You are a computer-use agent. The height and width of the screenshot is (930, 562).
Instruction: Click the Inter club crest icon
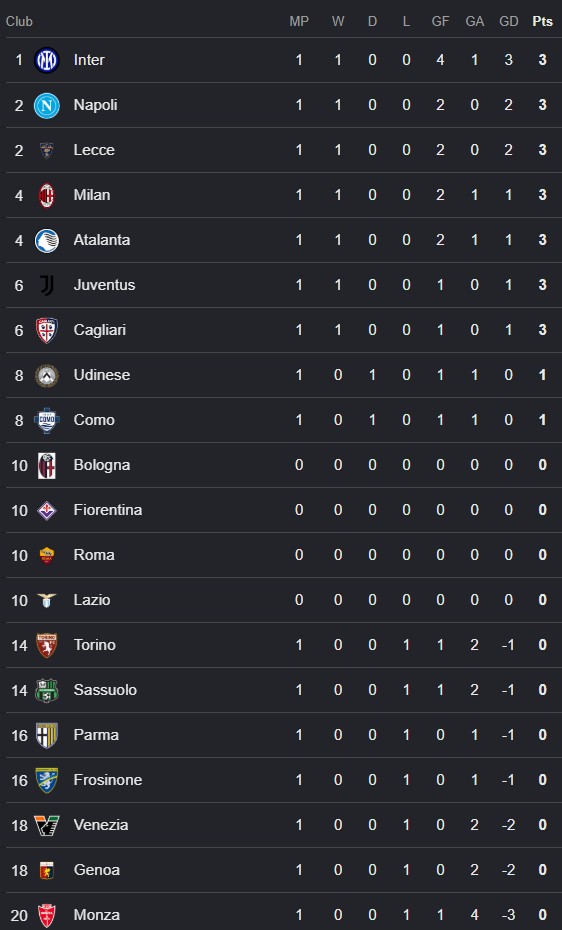coord(46,60)
